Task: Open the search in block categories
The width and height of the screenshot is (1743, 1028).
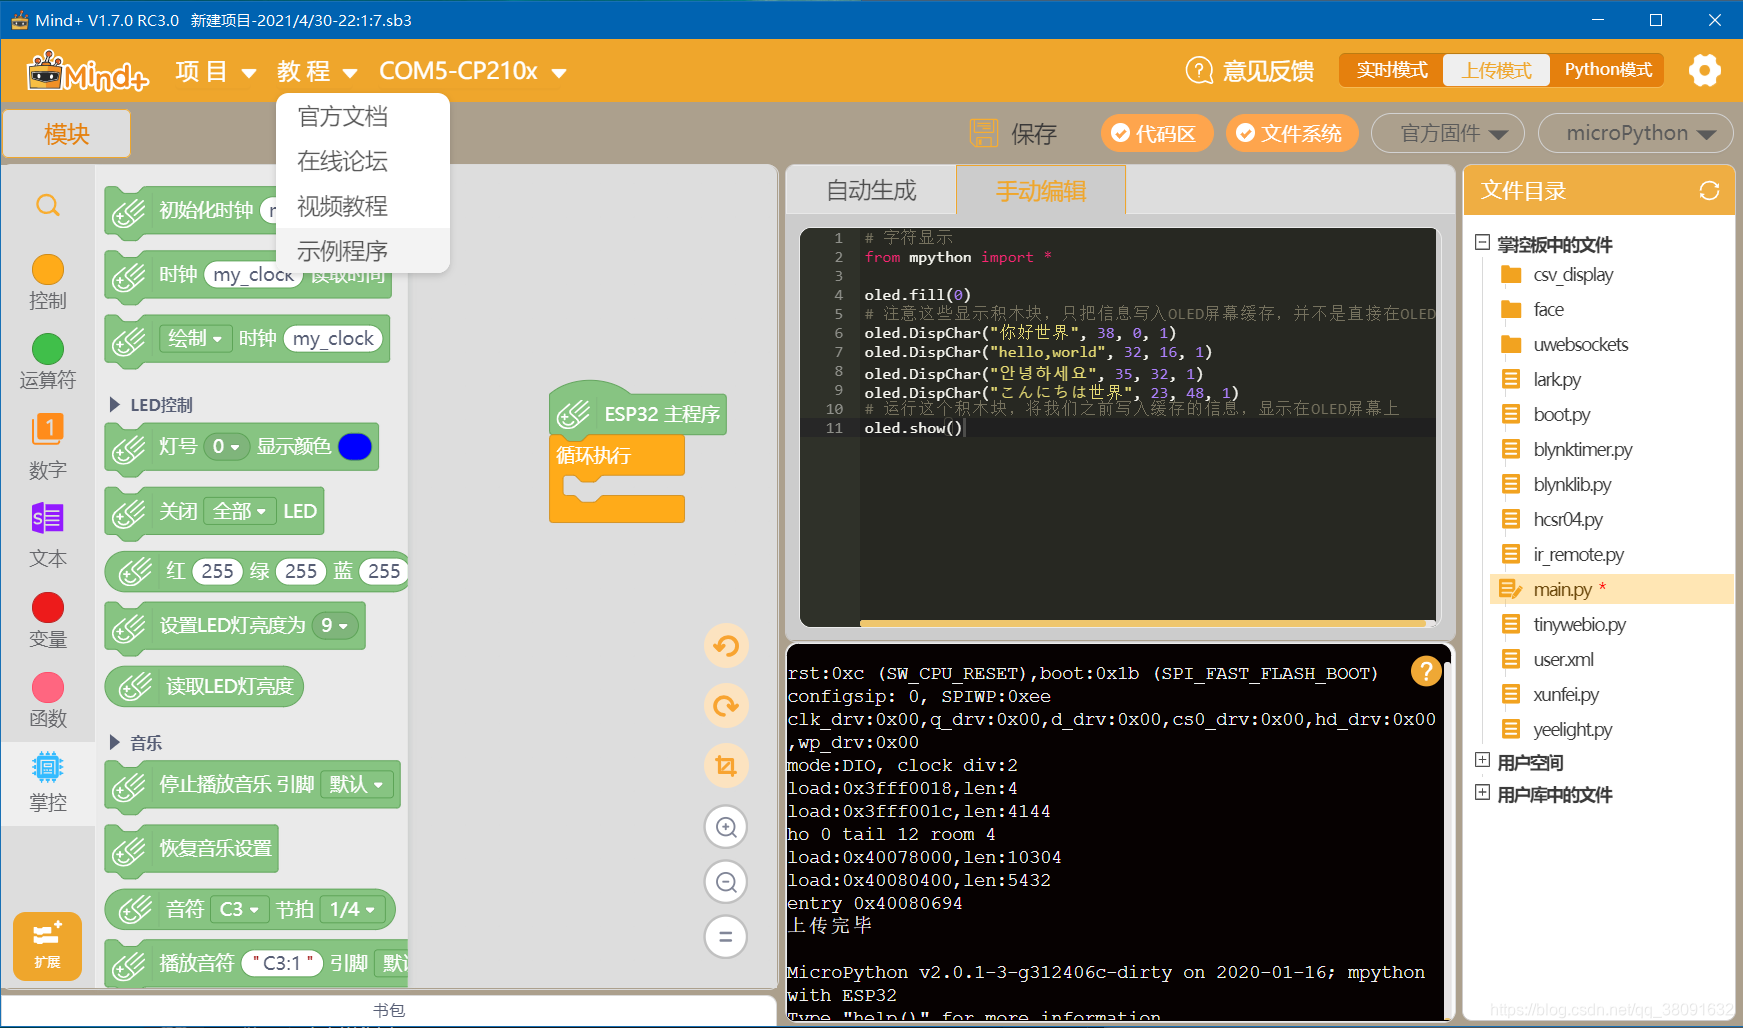Action: pos(48,206)
